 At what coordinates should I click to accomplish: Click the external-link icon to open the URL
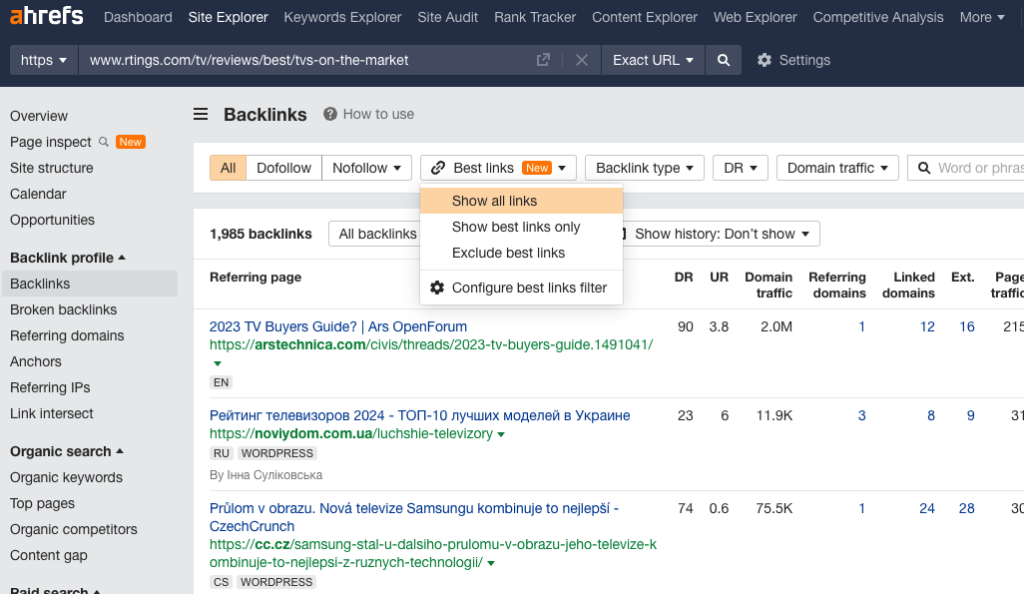[542, 60]
